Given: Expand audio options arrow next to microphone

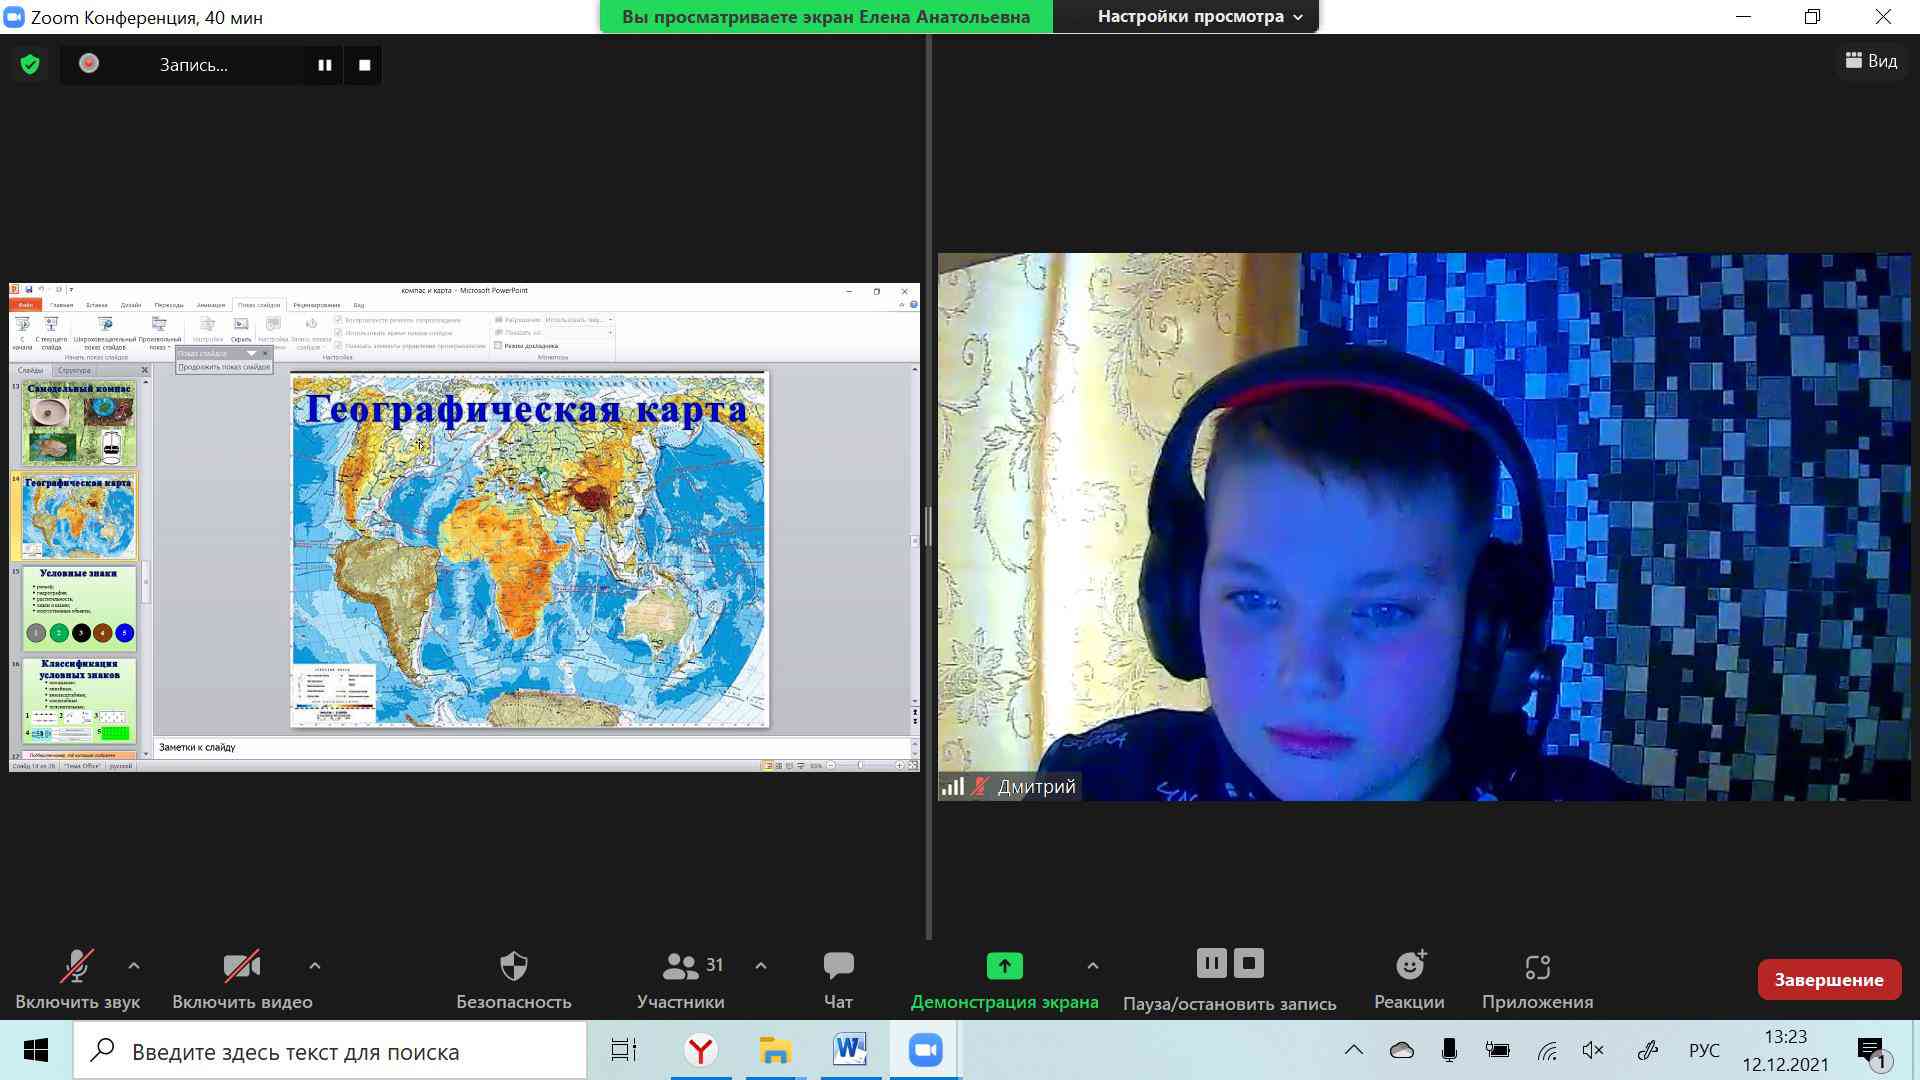Looking at the screenshot, I should click(134, 966).
